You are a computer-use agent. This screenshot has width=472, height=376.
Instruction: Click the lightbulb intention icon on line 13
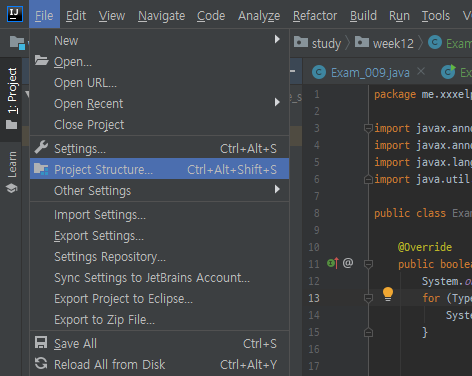pyautogui.click(x=388, y=294)
